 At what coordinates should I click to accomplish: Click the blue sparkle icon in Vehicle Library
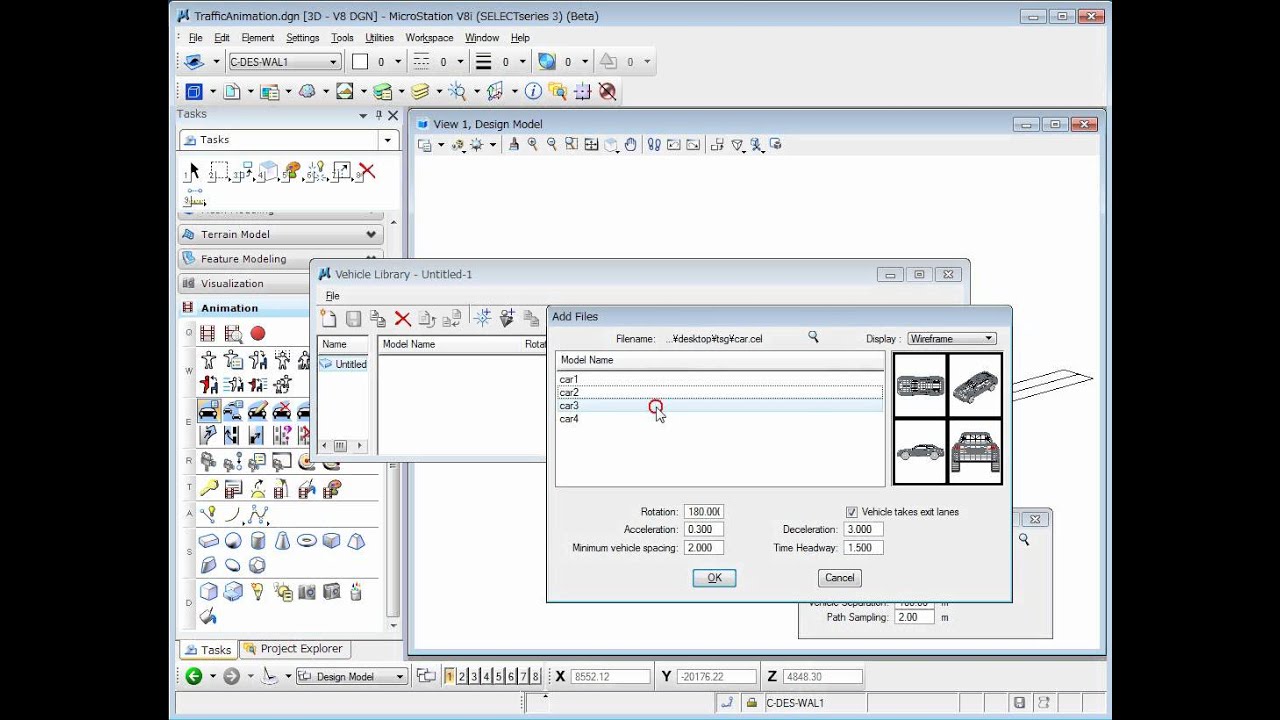482,318
